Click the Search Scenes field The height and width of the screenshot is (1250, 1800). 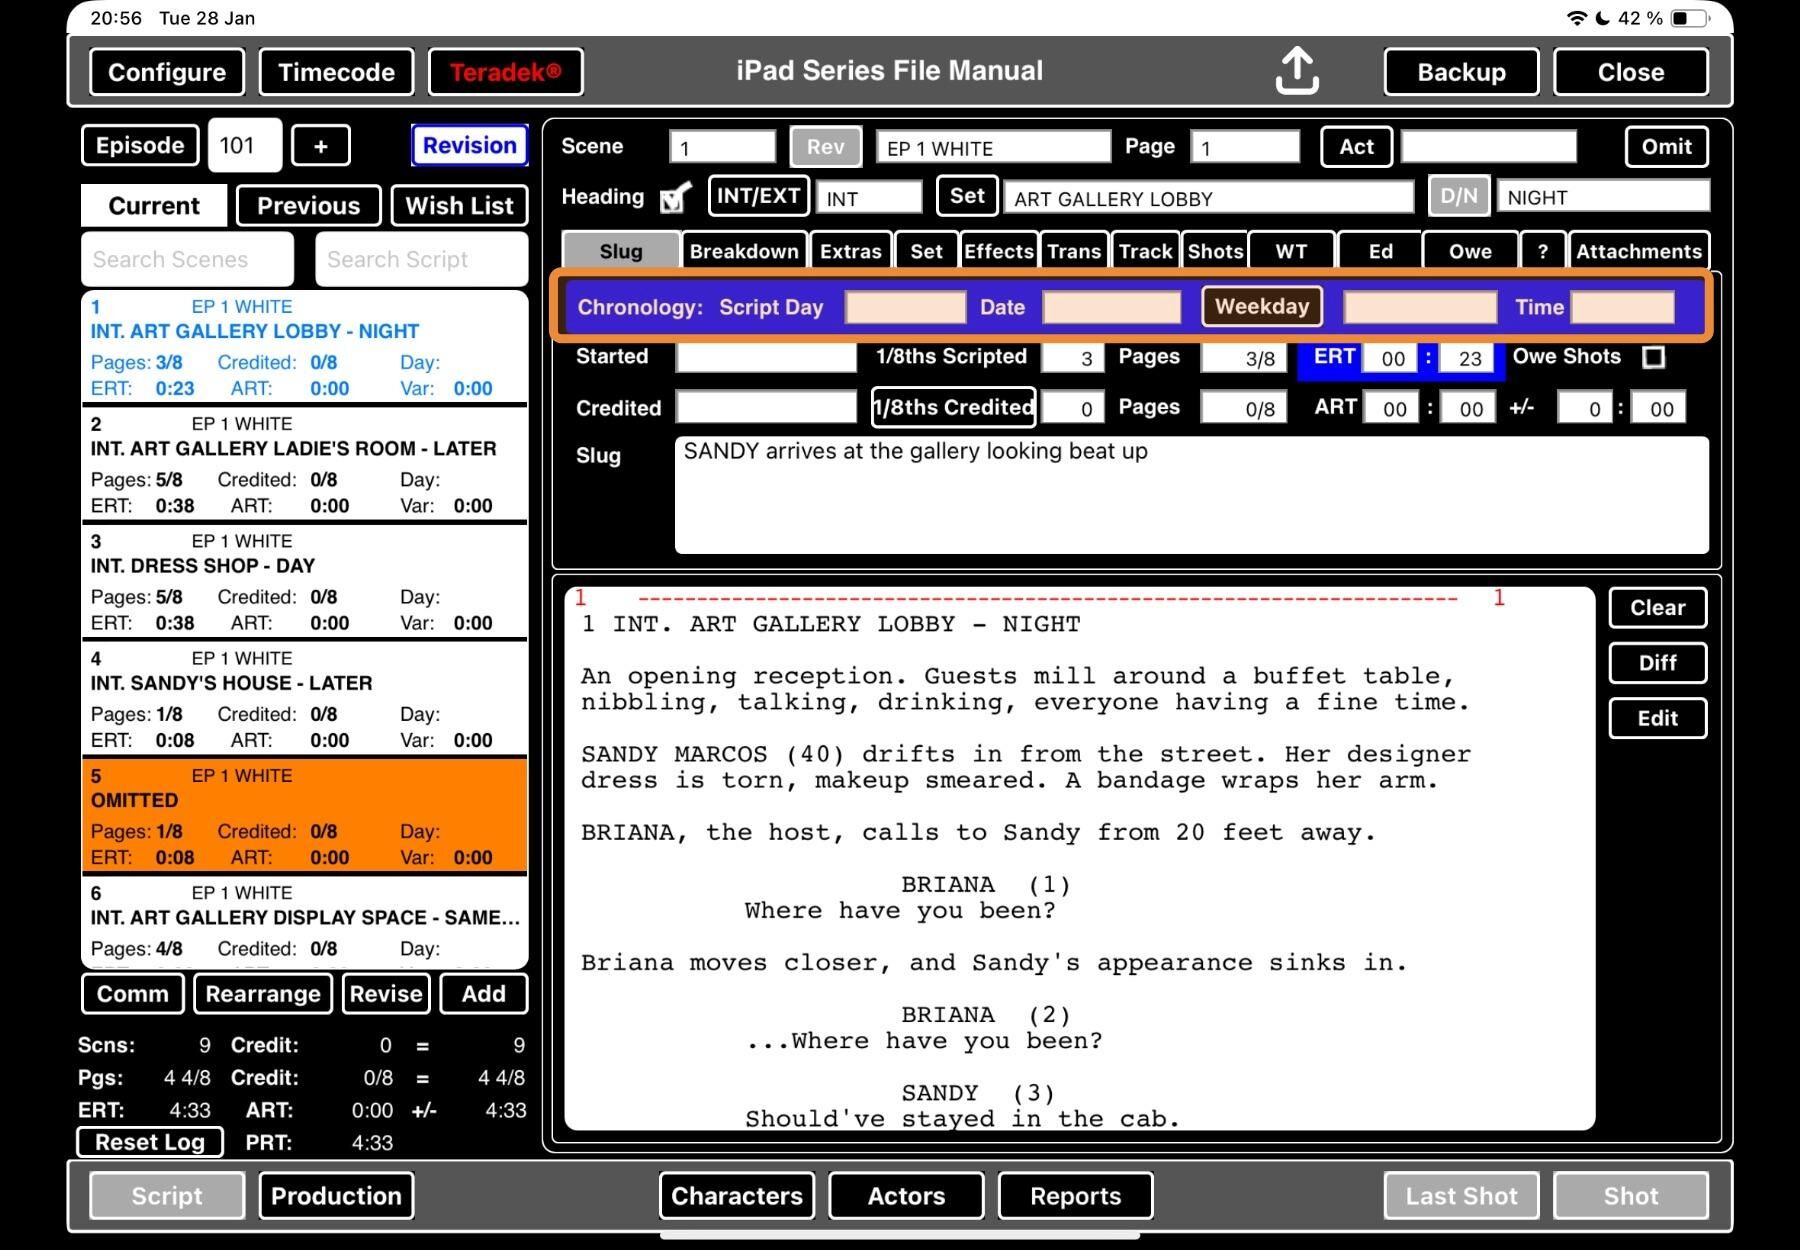(188, 259)
